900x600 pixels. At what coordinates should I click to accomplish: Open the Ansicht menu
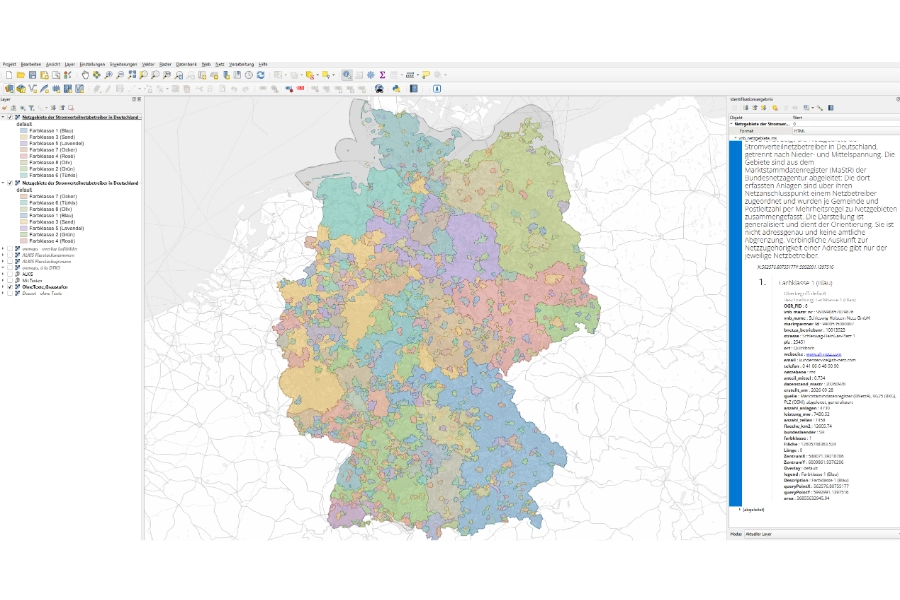coord(53,64)
